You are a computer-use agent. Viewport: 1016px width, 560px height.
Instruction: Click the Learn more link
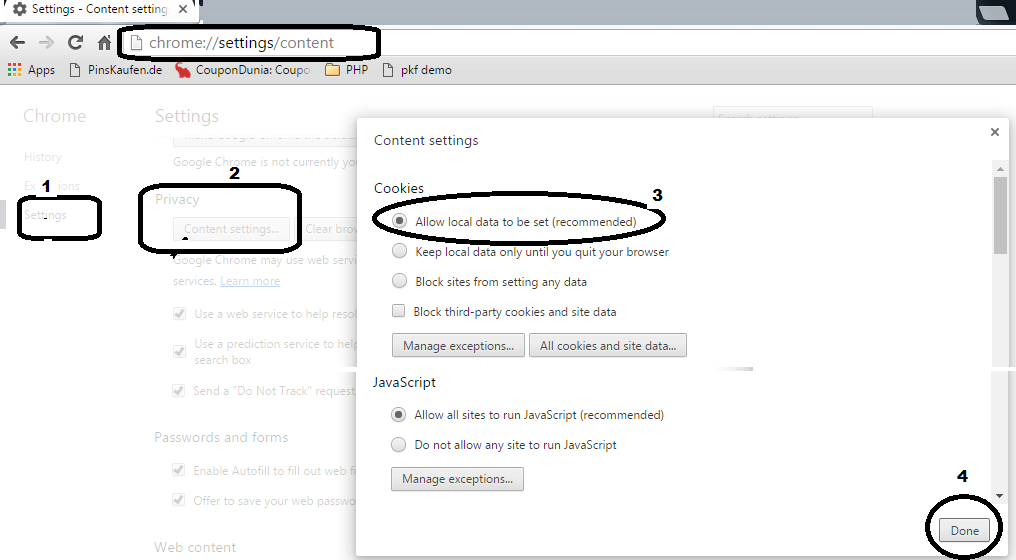coord(250,281)
